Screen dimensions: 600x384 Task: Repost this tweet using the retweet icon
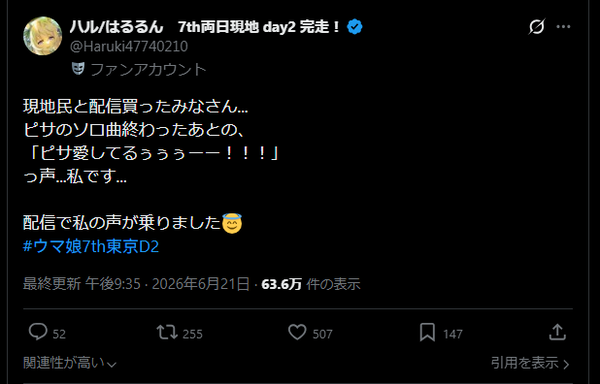pos(167,332)
